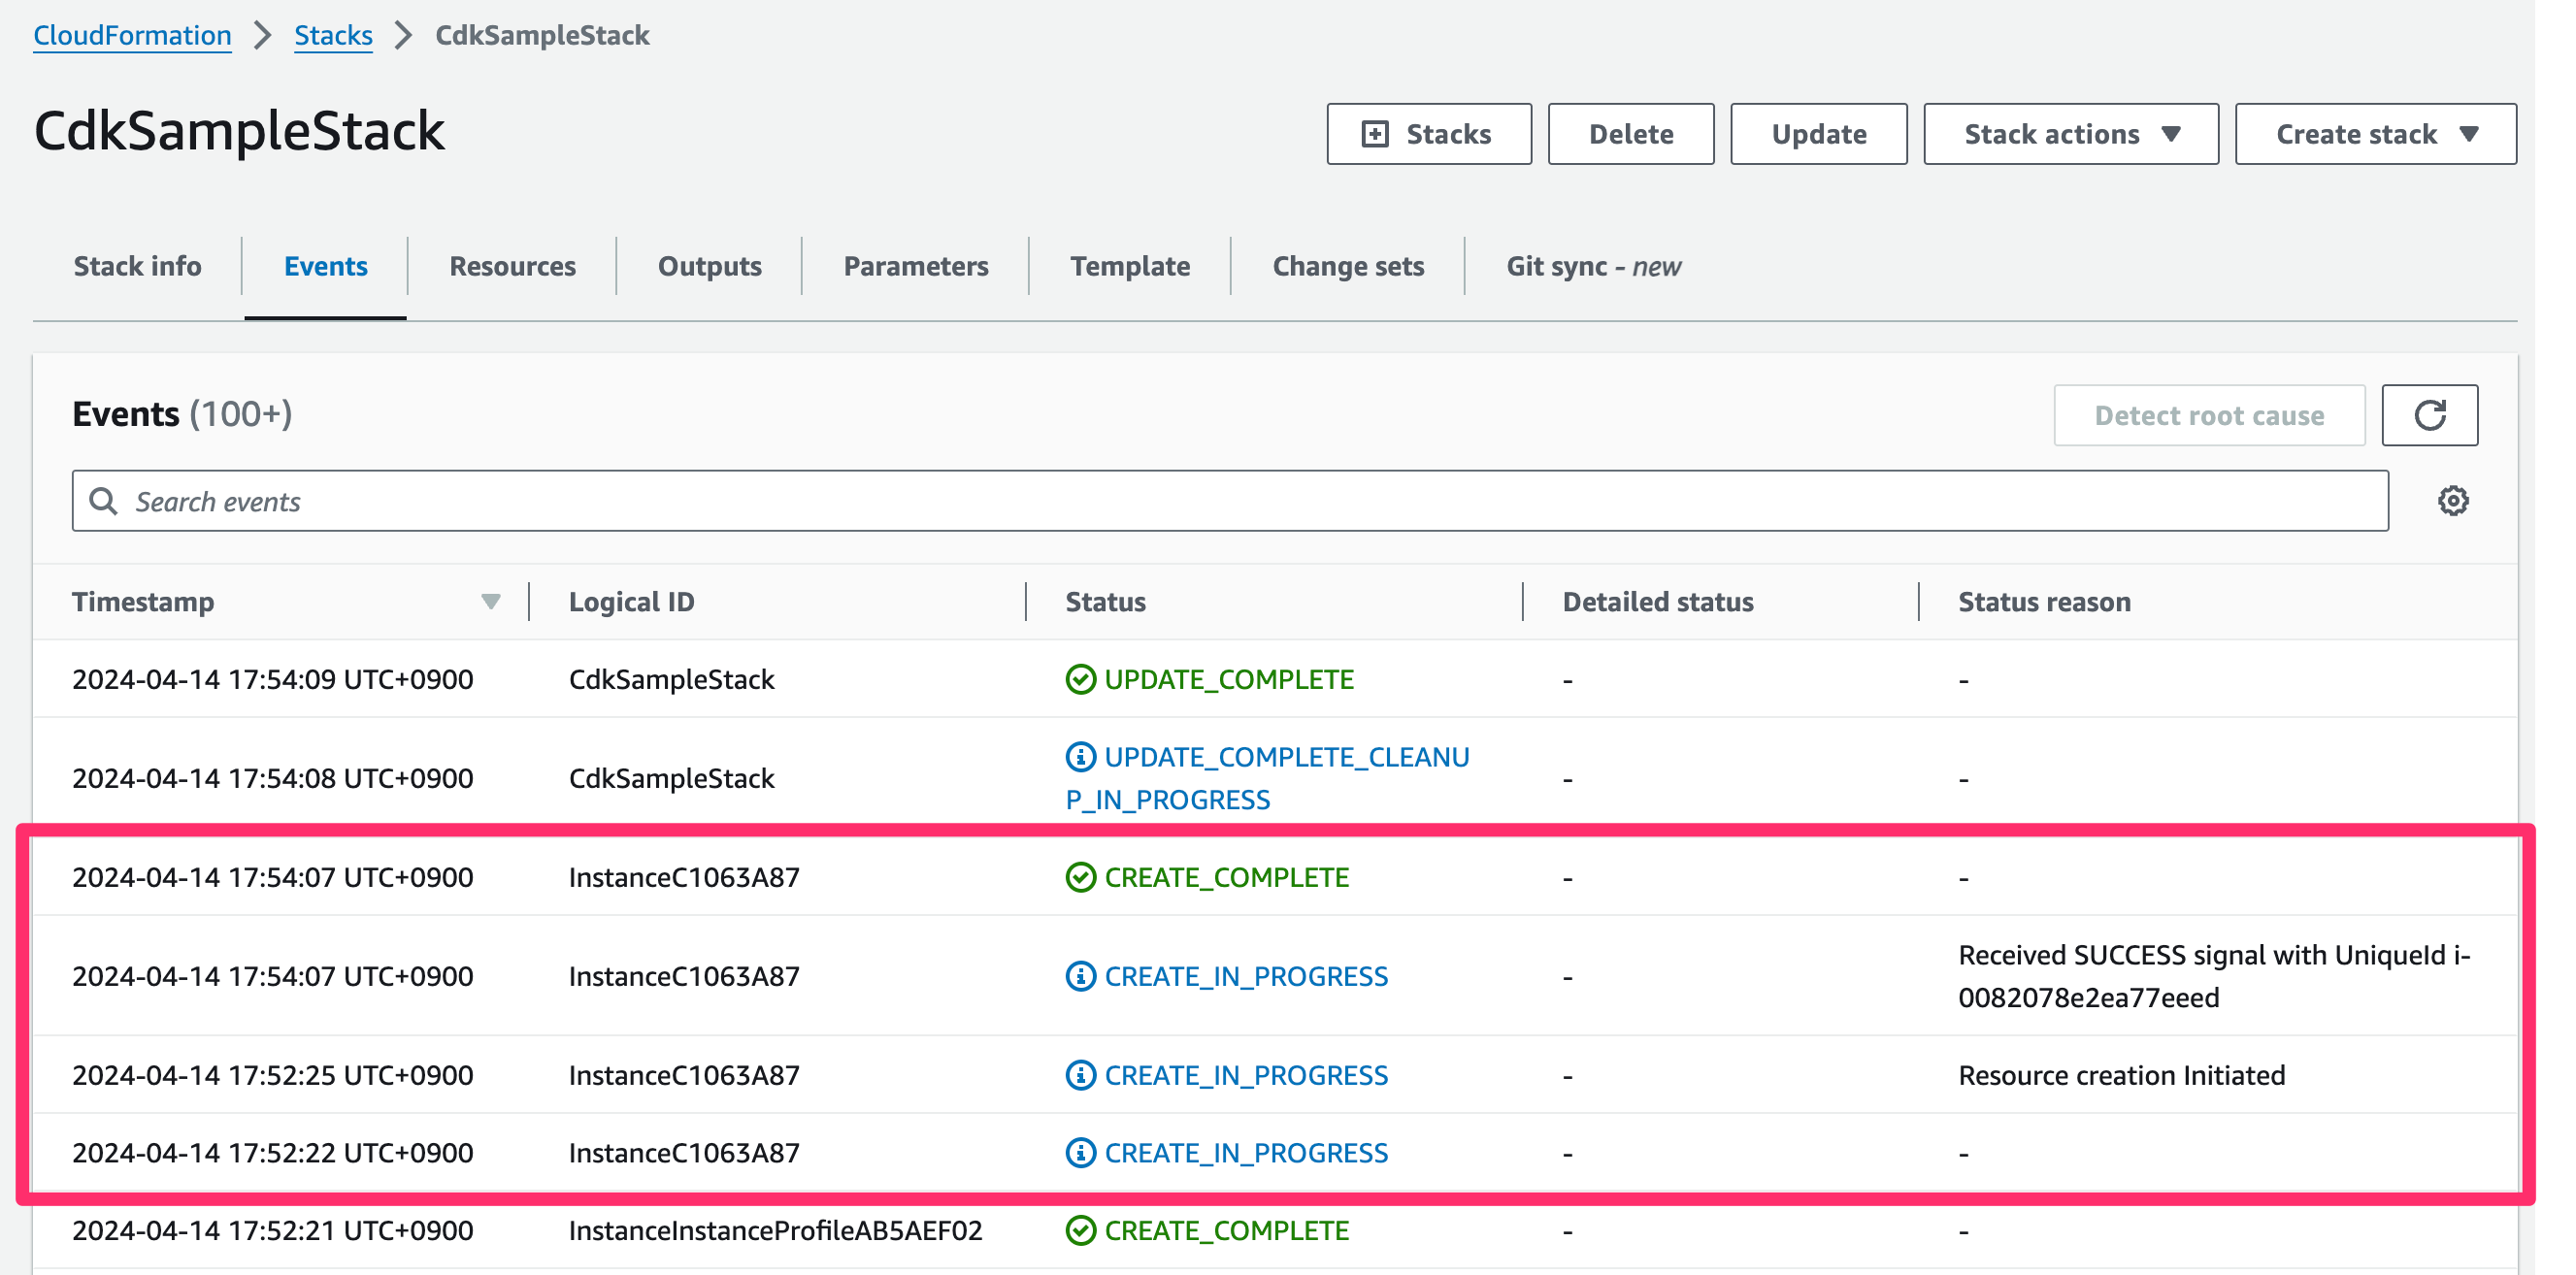Click the search magnifier in the events search bar
The image size is (2576, 1275).
(104, 500)
